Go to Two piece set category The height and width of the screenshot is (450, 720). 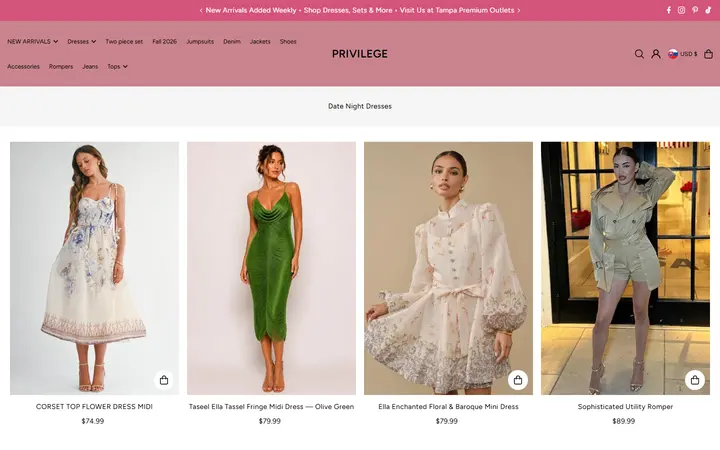point(124,41)
